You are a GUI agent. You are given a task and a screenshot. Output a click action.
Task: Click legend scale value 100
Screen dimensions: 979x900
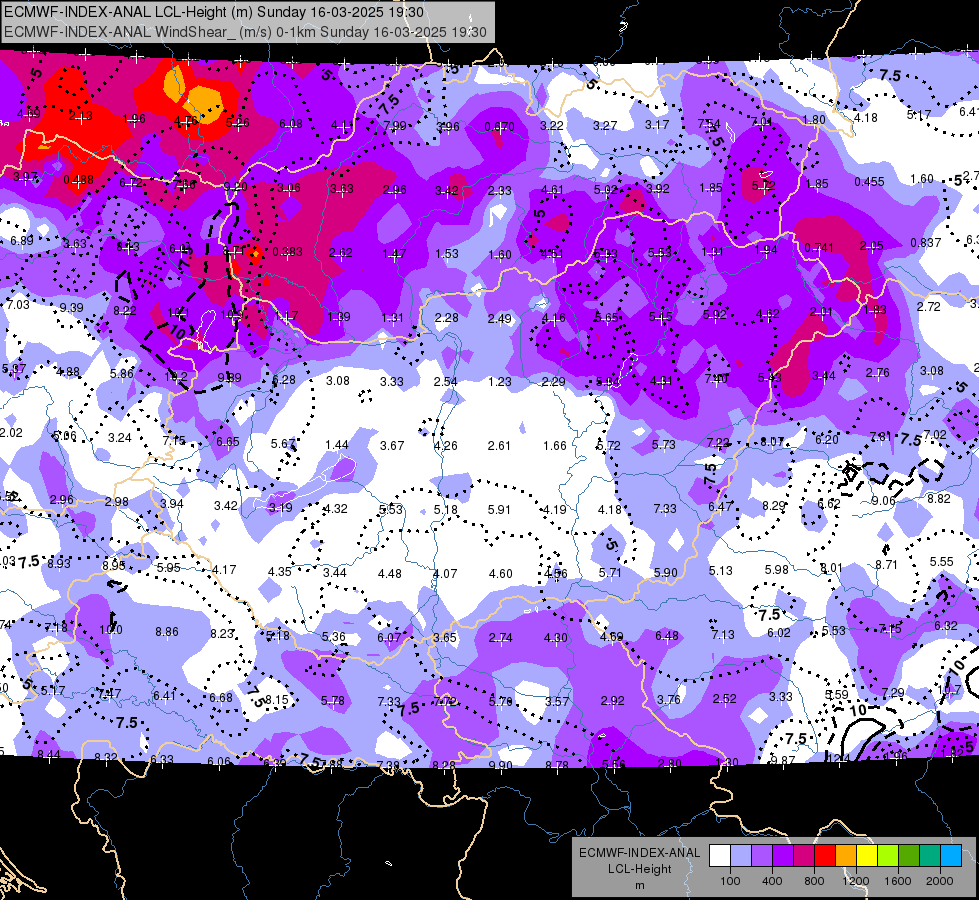click(x=730, y=881)
